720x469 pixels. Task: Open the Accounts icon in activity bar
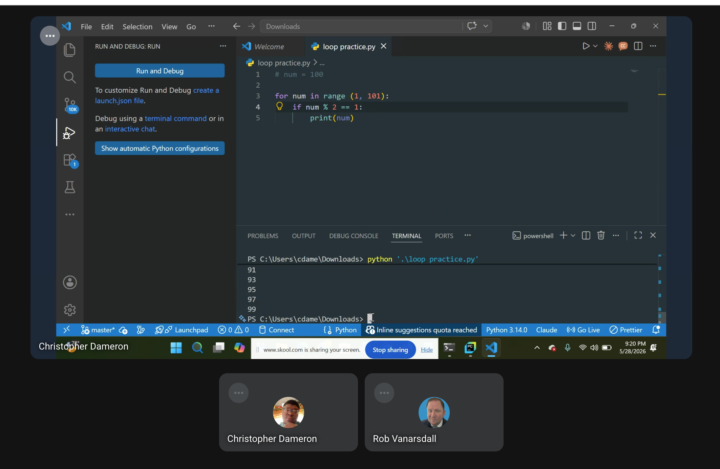pyautogui.click(x=70, y=282)
